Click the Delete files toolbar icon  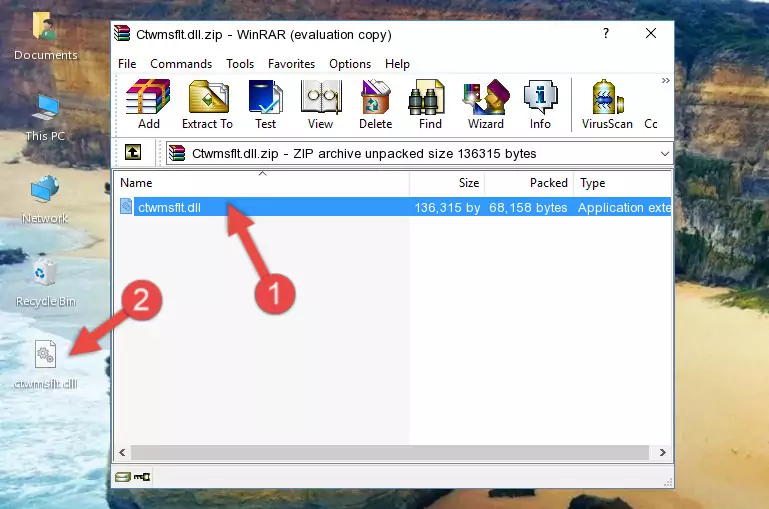pyautogui.click(x=376, y=104)
